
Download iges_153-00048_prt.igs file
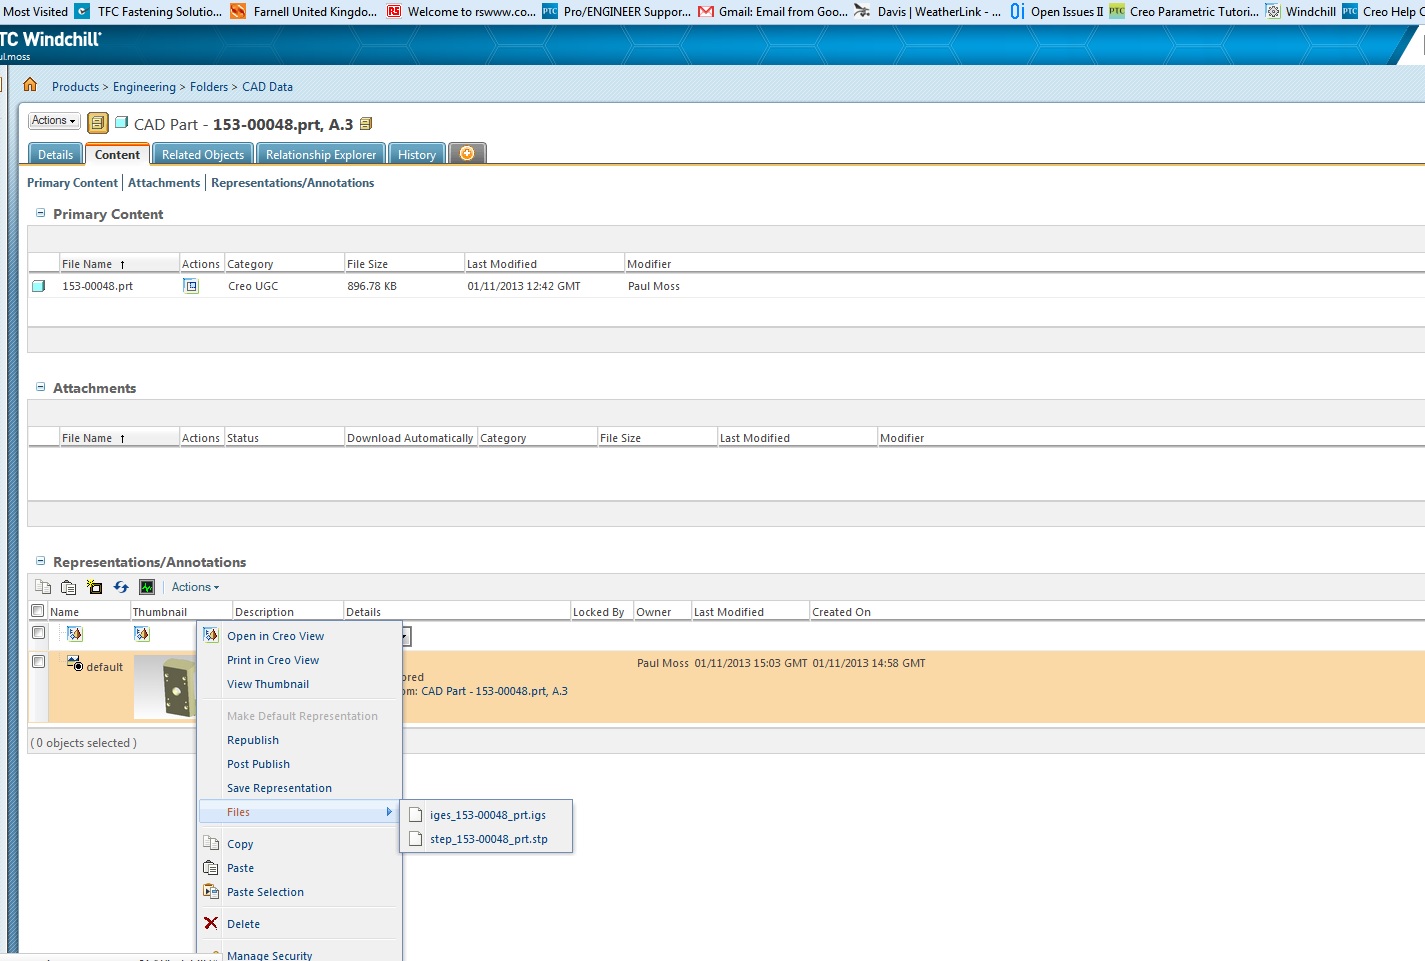[x=488, y=815]
